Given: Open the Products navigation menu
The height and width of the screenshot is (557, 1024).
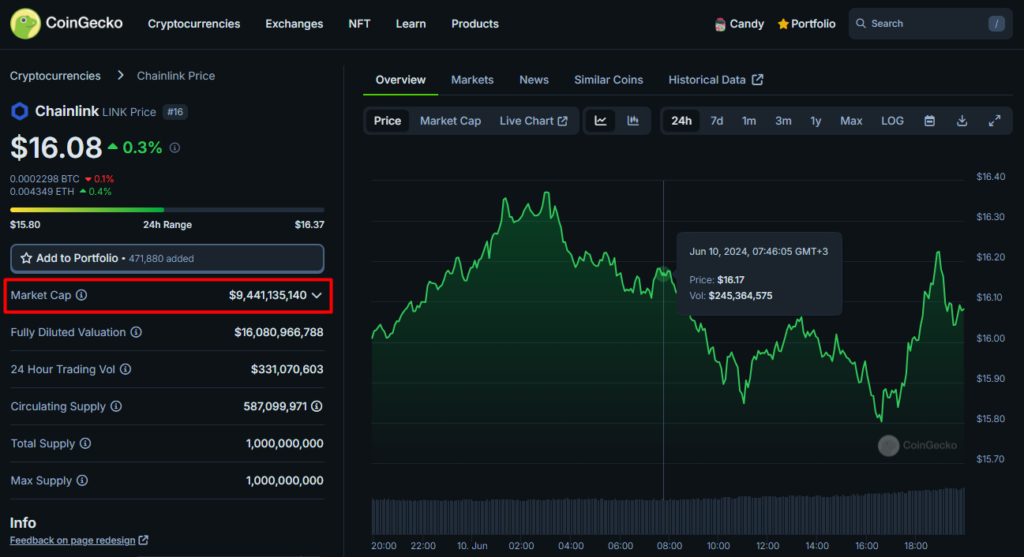Looking at the screenshot, I should point(474,24).
